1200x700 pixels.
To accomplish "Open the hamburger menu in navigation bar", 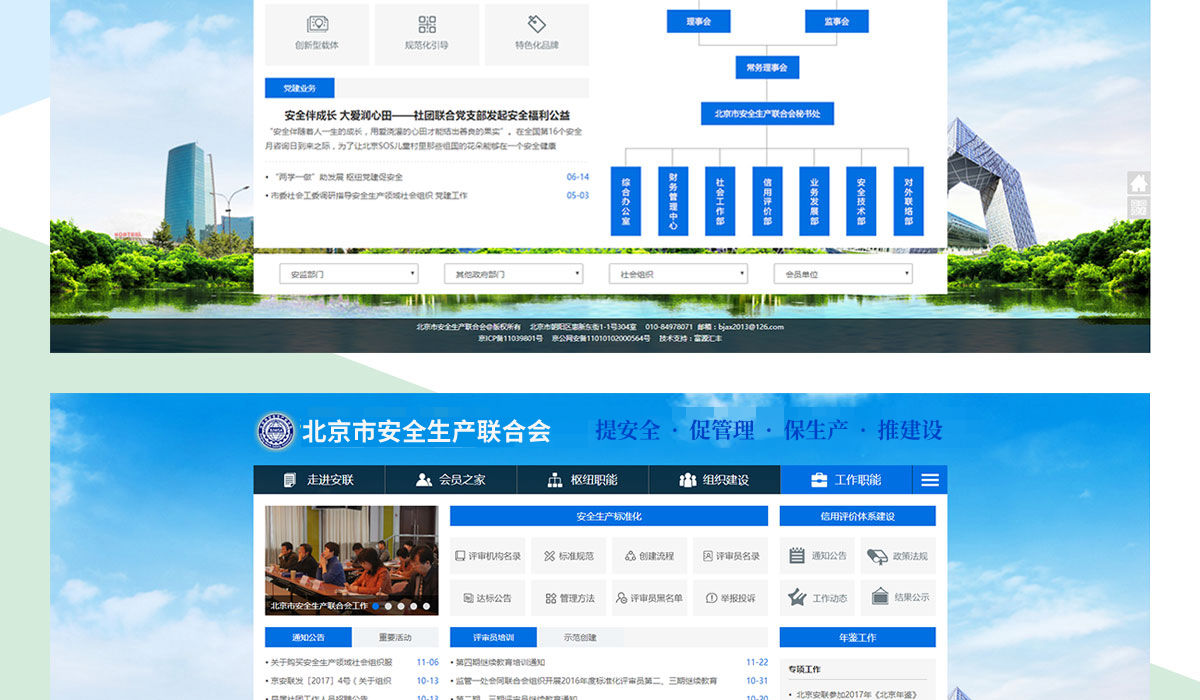I will tap(930, 480).
